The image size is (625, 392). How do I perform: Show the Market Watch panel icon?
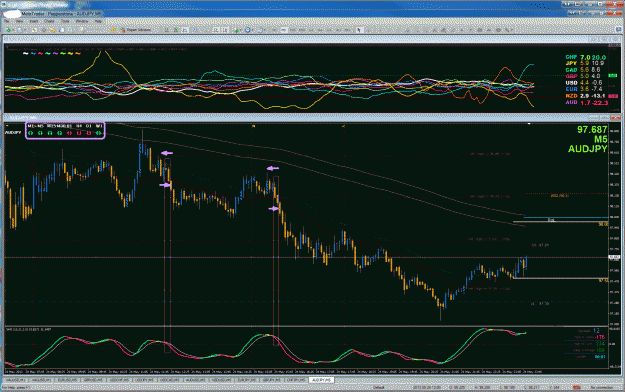34,30
